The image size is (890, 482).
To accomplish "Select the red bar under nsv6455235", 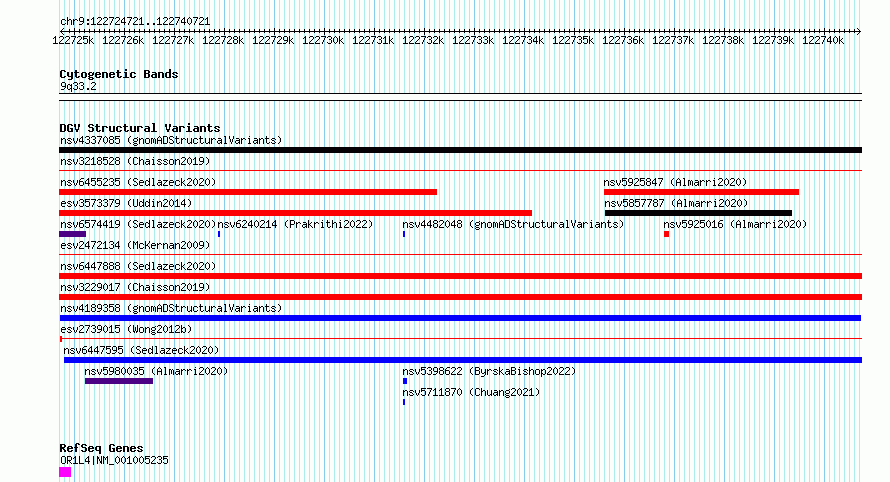I will (248, 192).
